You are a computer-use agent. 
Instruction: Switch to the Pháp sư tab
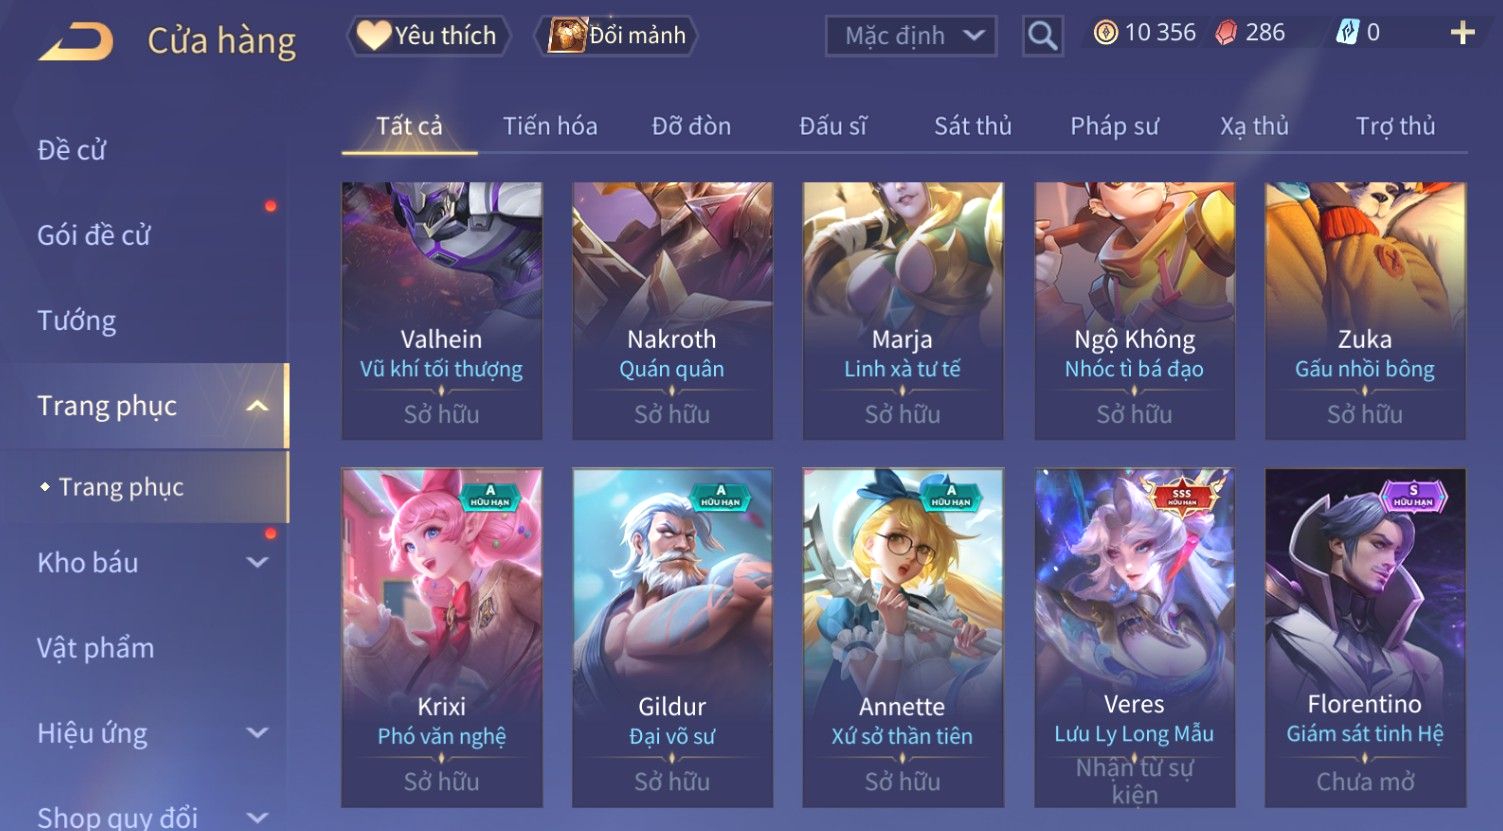tap(1114, 126)
